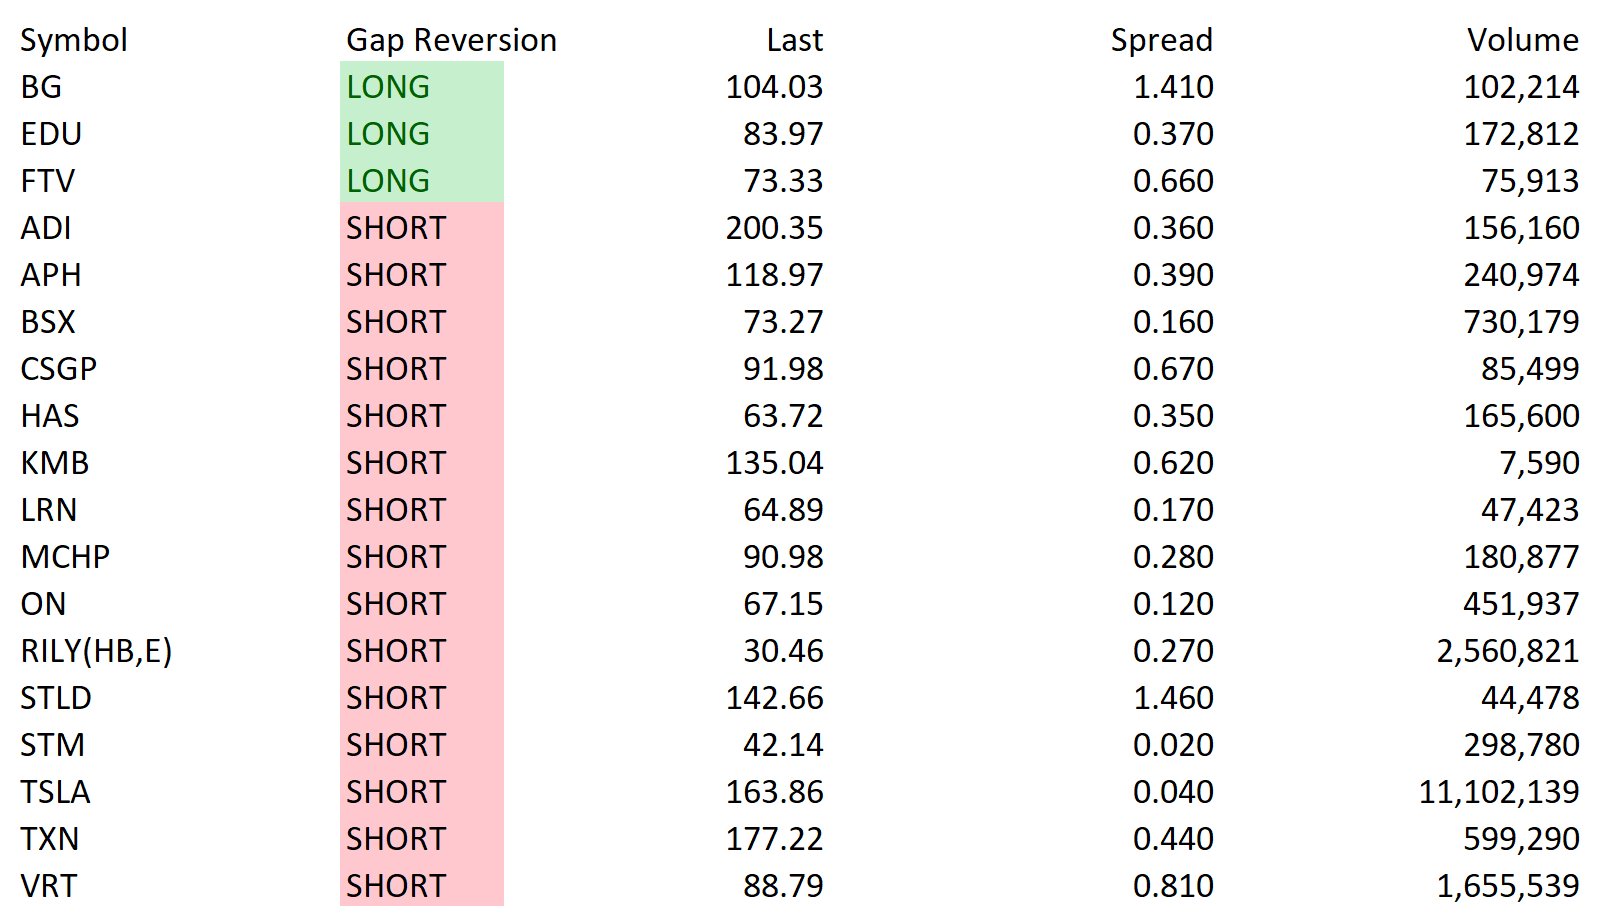Click the Volume column header

point(1522,40)
